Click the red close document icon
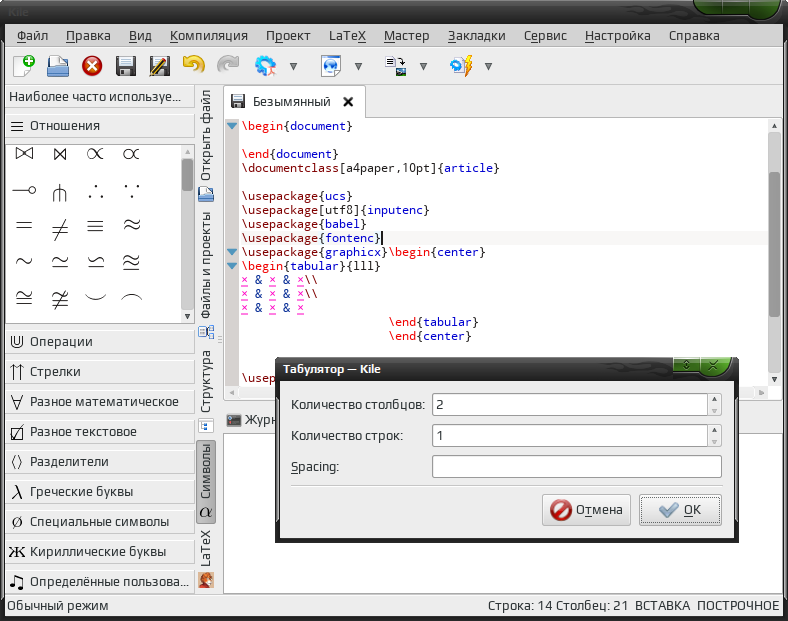 [92, 66]
